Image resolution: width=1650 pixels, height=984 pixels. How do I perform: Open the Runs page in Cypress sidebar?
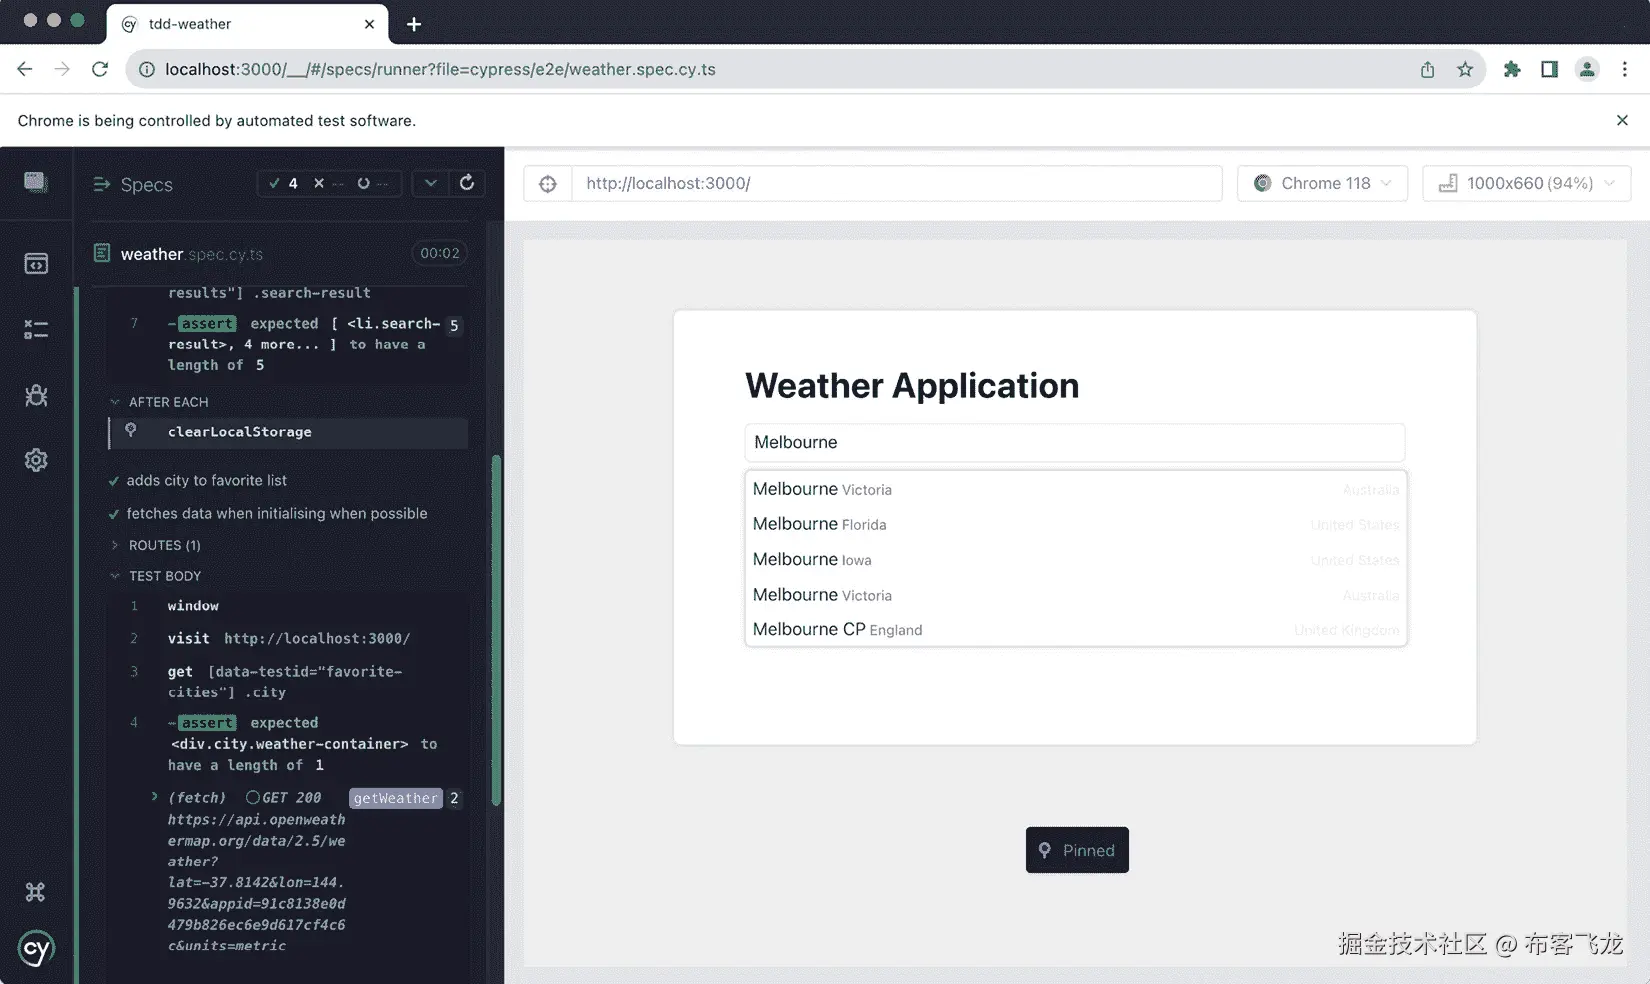(x=36, y=329)
